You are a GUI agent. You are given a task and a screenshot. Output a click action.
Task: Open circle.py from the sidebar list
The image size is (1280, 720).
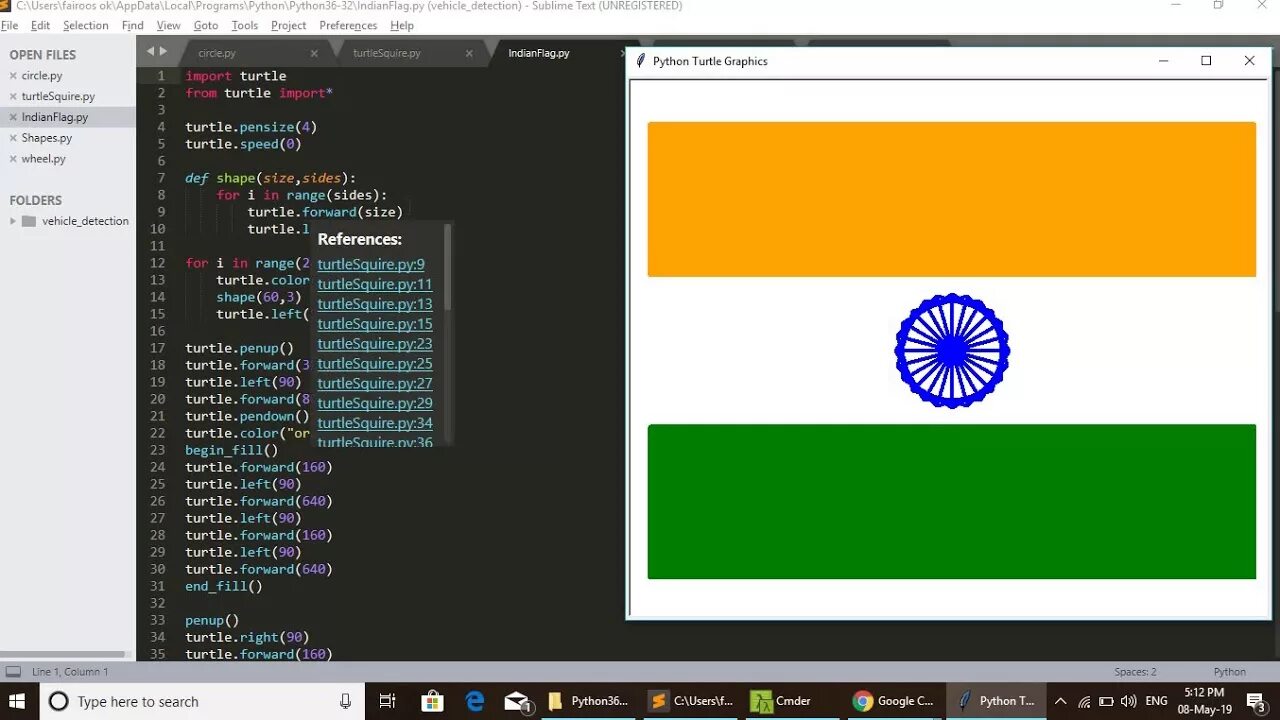(42, 76)
